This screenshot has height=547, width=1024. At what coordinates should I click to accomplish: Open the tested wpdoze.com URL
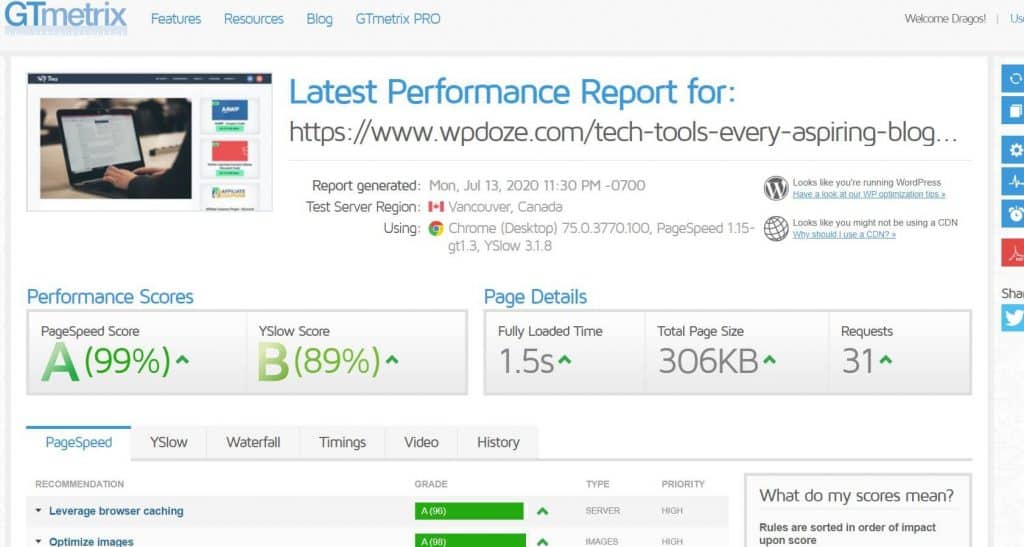pyautogui.click(x=623, y=133)
